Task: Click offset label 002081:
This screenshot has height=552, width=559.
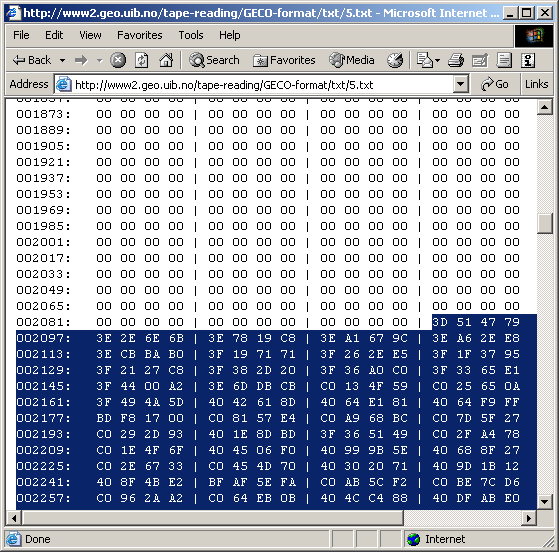Action: pyautogui.click(x=43, y=322)
